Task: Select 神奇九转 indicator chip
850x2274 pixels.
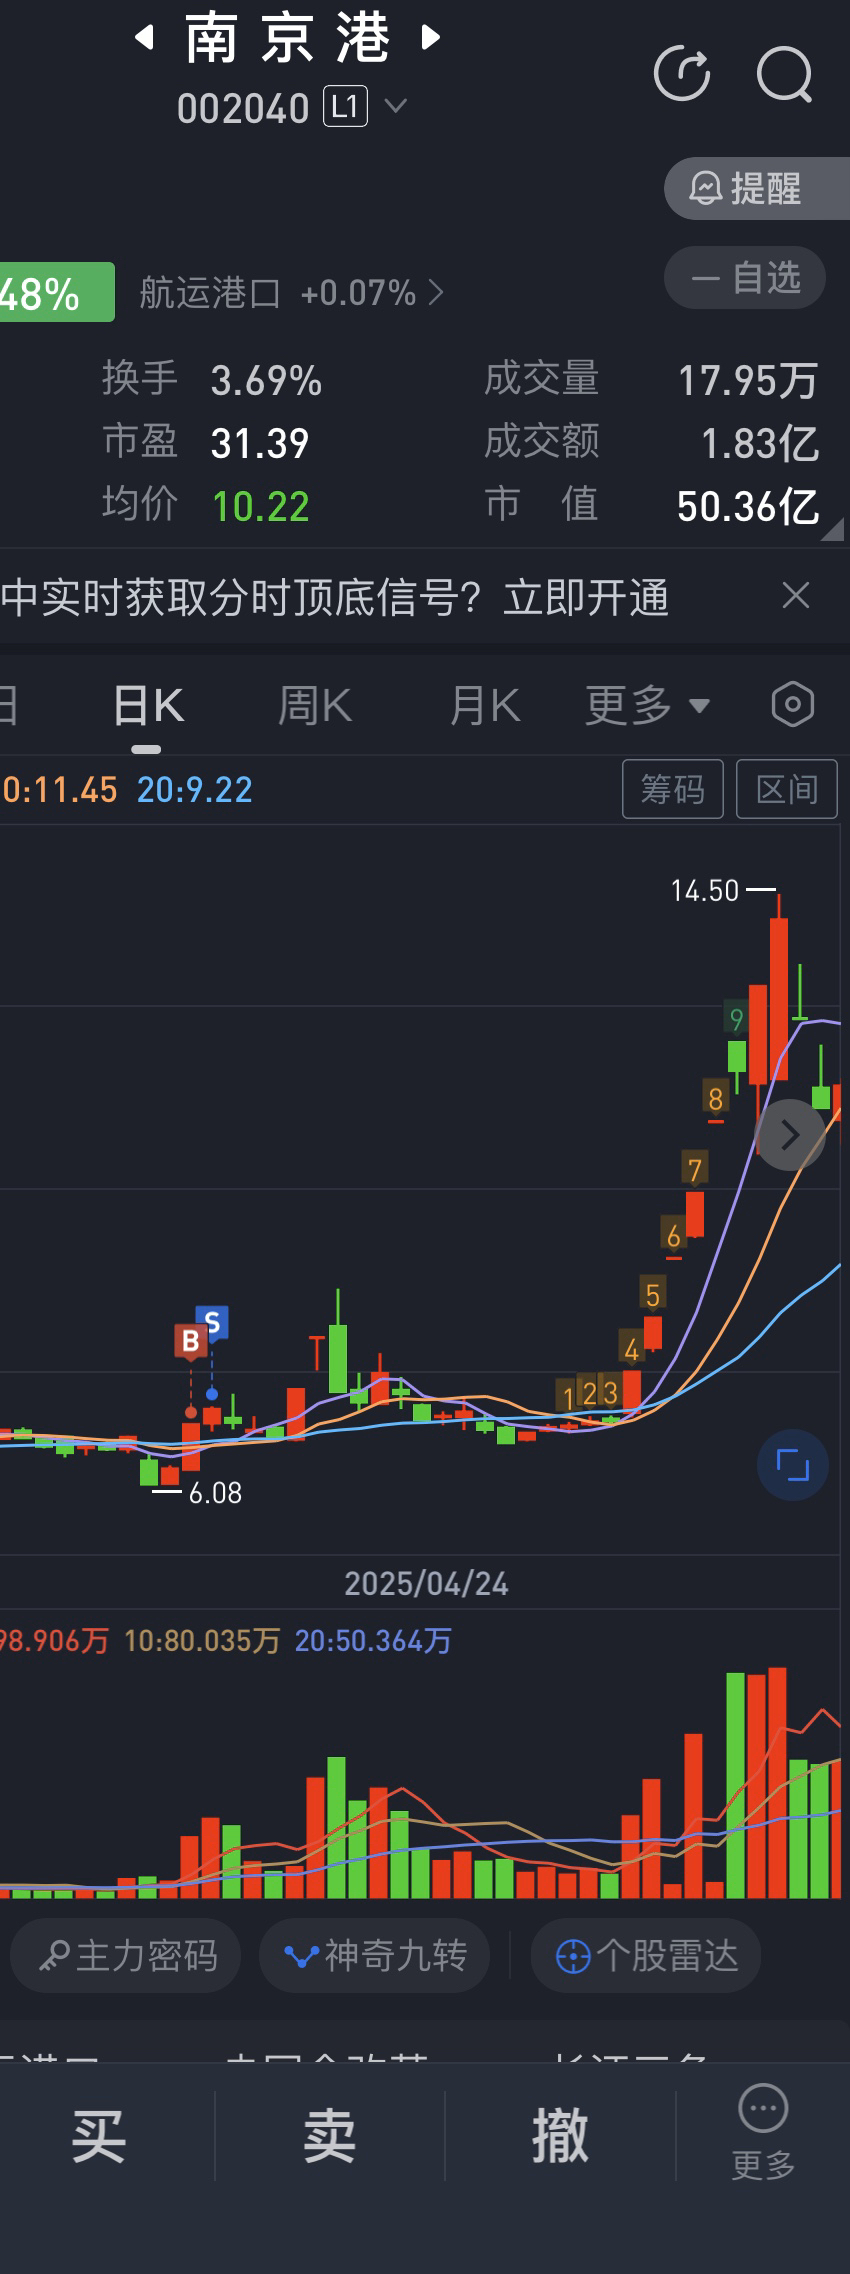Action: [x=374, y=1956]
